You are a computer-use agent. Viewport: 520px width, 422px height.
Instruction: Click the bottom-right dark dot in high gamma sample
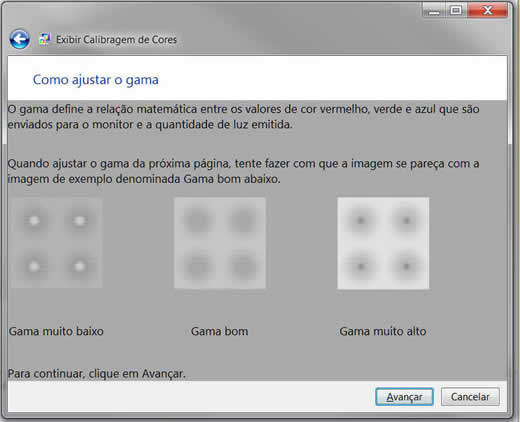407,266
